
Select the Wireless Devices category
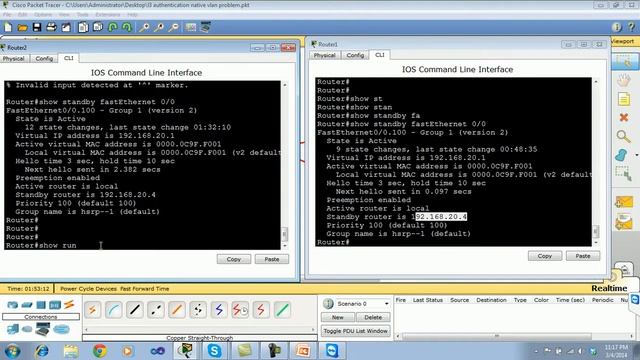(x=55, y=304)
